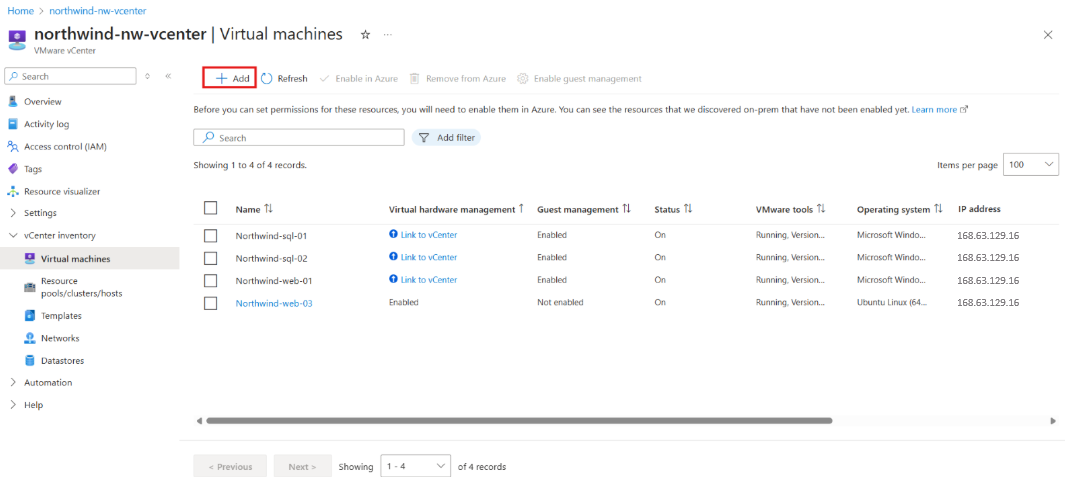Open Tags in the sidebar

33,169
